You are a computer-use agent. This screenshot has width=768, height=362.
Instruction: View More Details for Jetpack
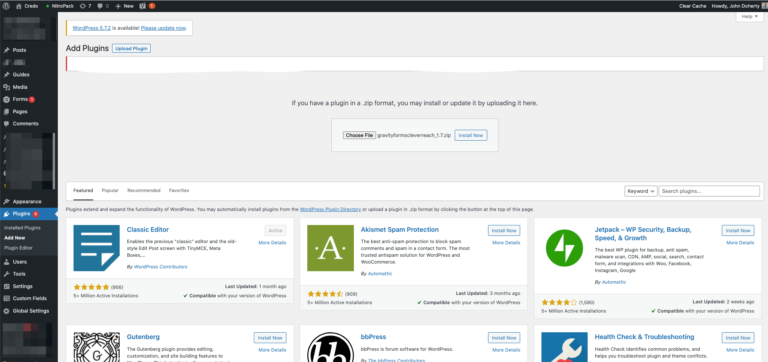coord(740,242)
